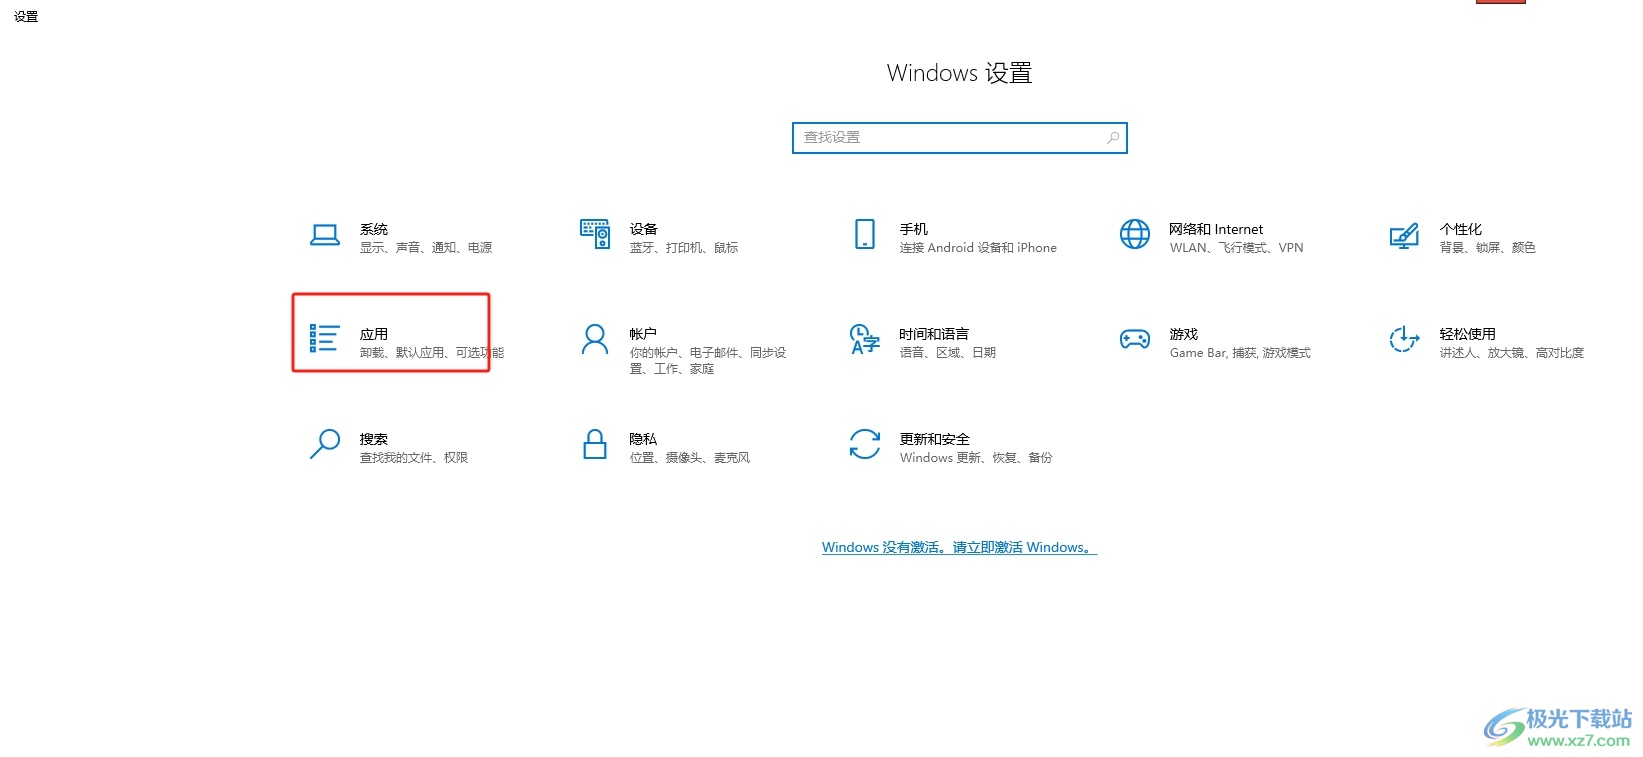Click the Windows 更新、恢复、备份 description
This screenshot has width=1643, height=757.
(x=976, y=458)
